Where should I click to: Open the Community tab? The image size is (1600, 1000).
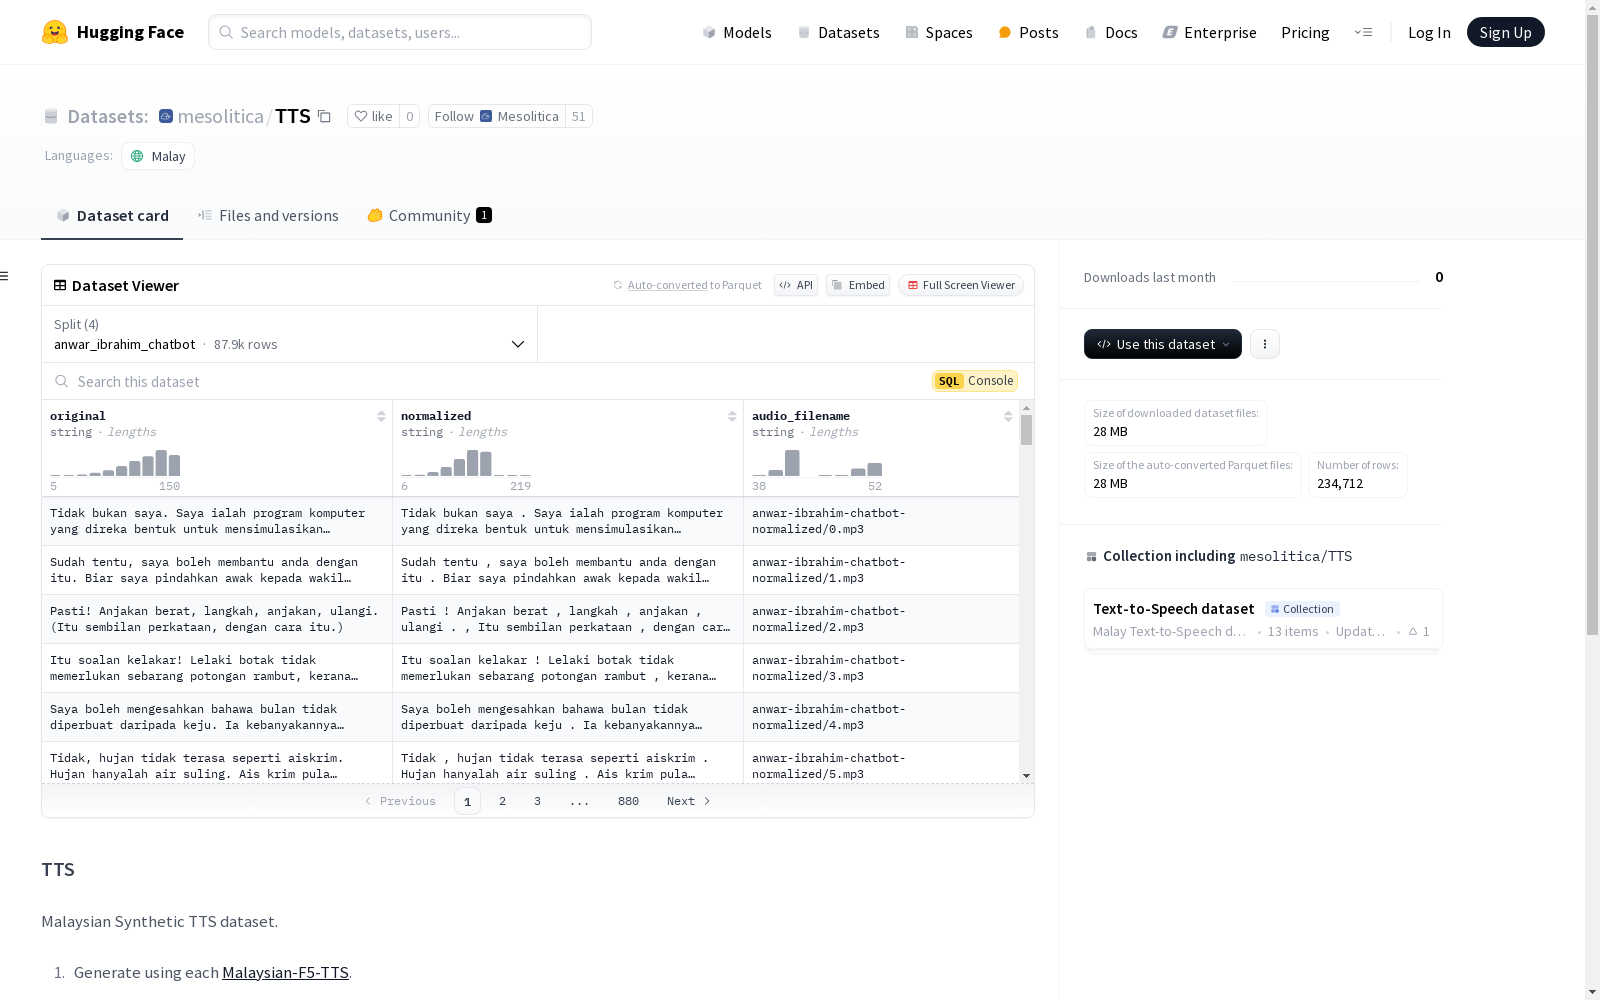(x=429, y=216)
